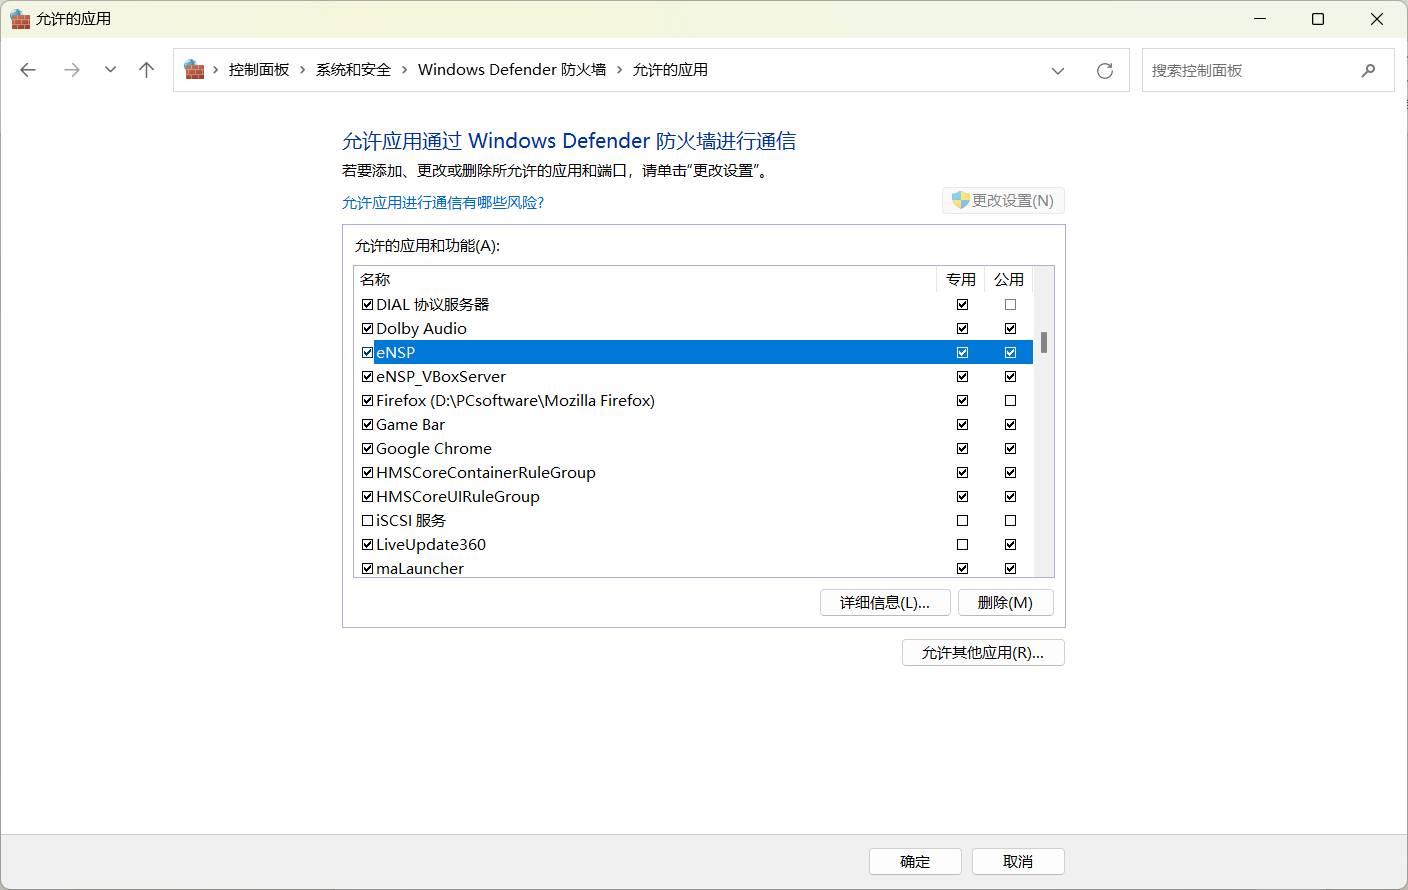
Task: Toggle 公用 checkbox for HMSCoreUIRuleGroup
Action: [x=1010, y=497]
